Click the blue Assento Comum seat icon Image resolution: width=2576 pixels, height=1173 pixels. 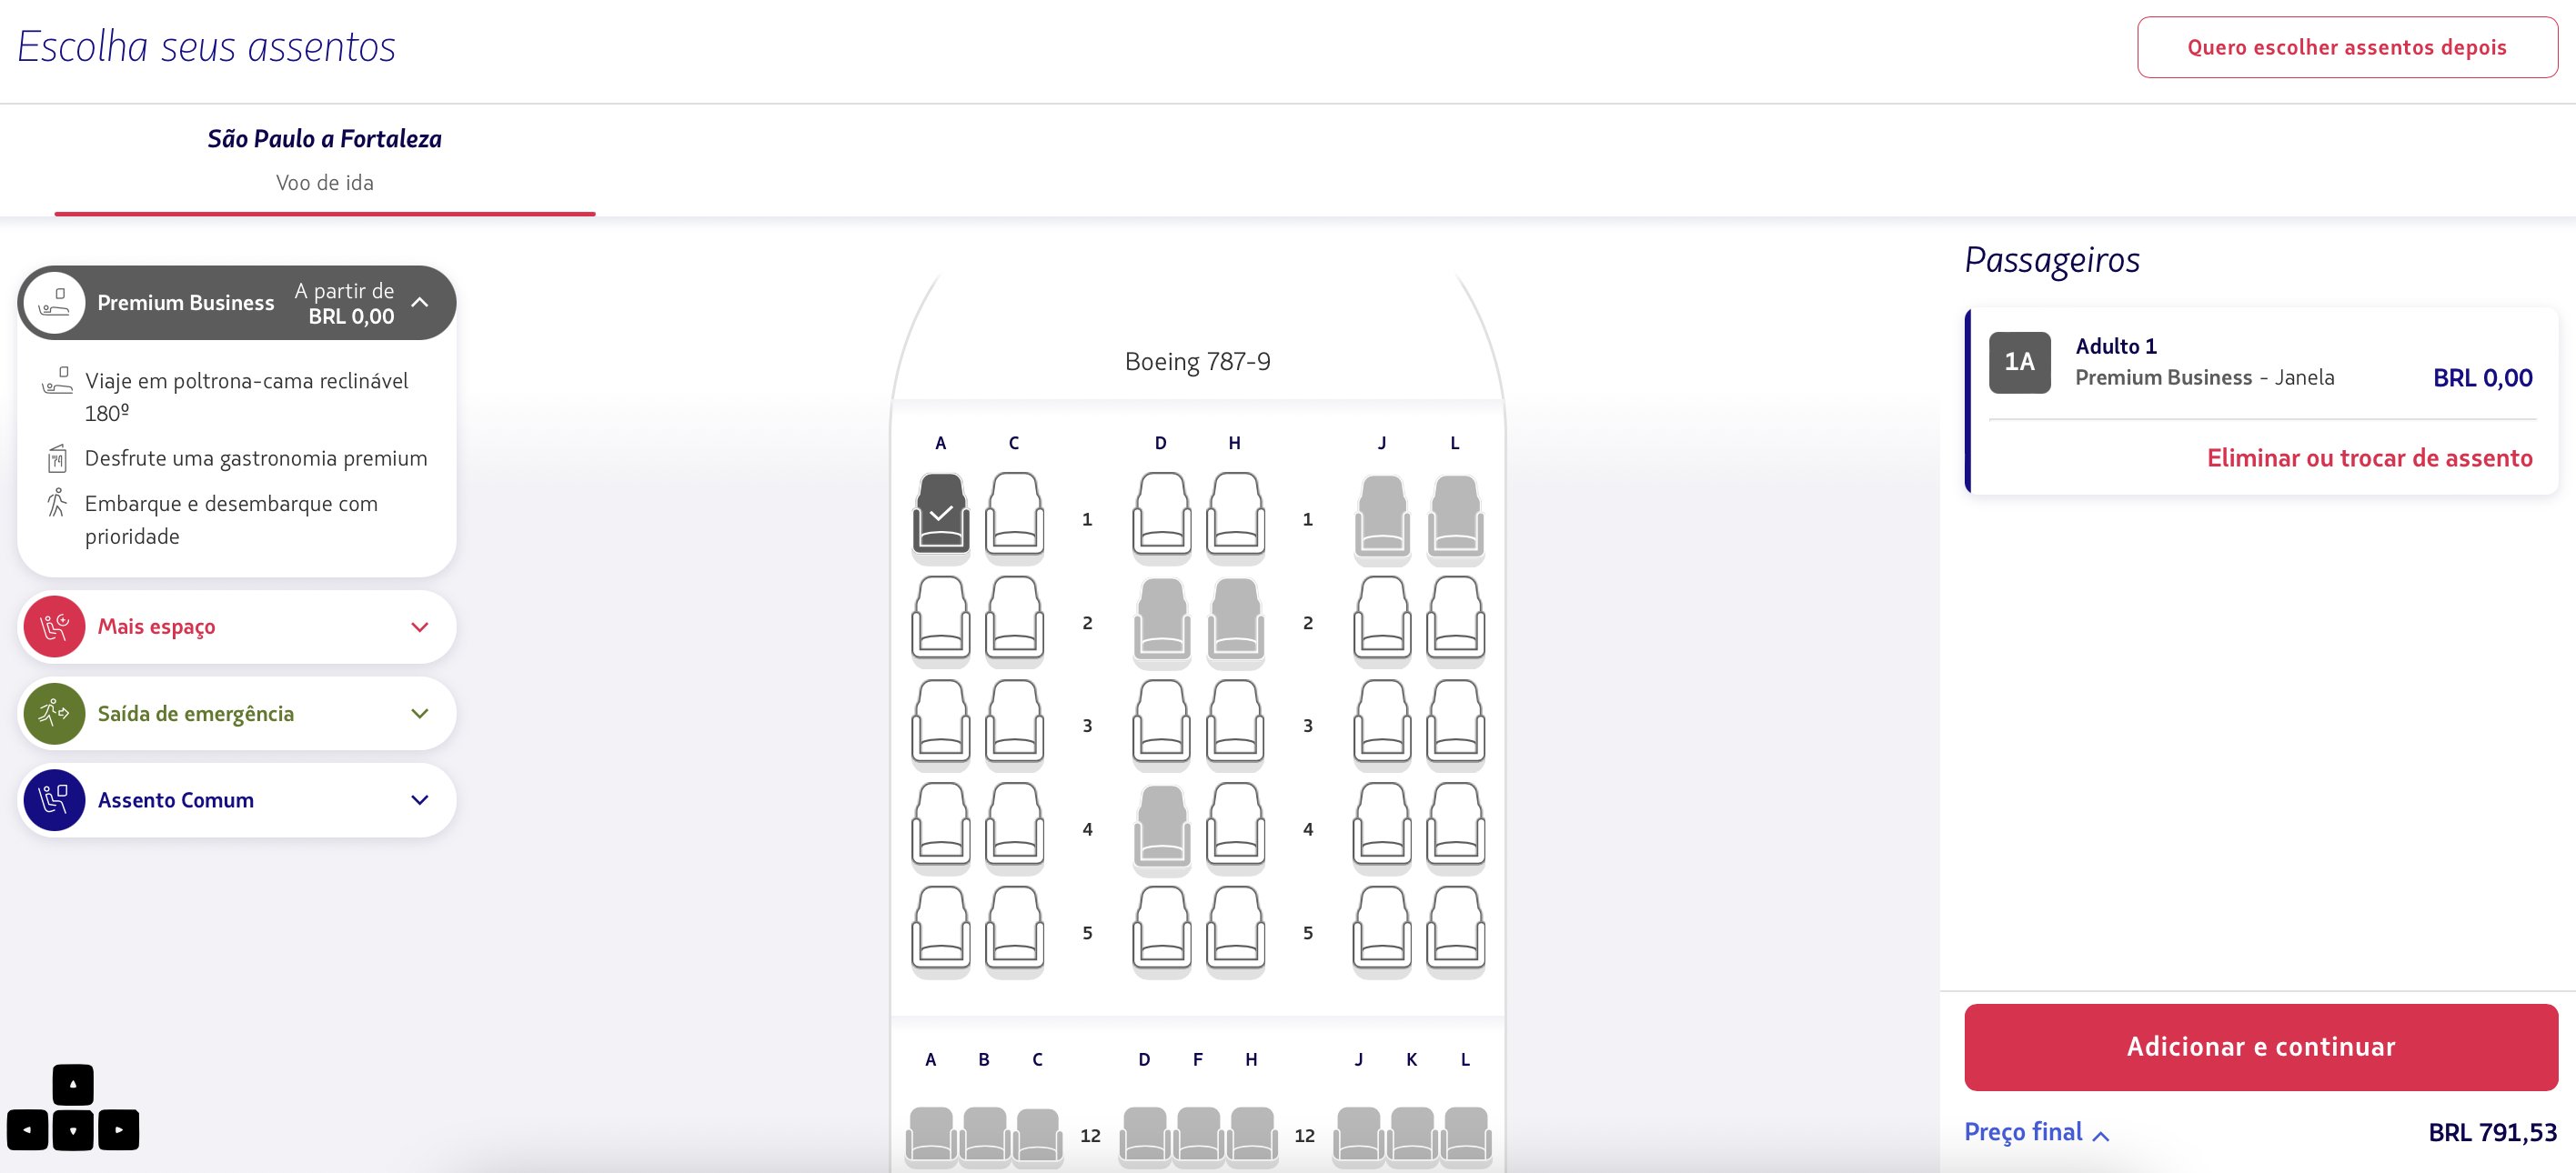54,800
